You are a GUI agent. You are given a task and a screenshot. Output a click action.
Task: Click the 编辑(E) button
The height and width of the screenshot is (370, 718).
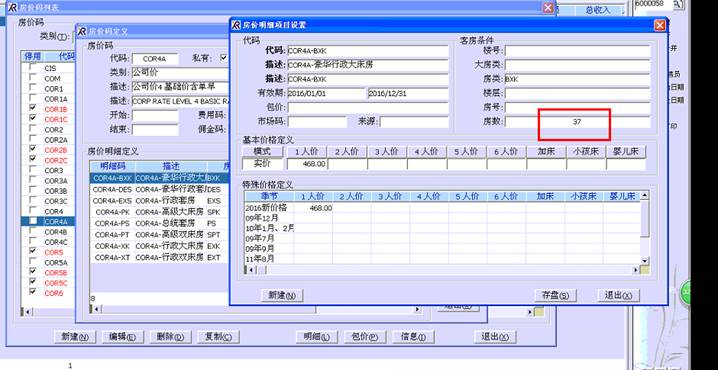(123, 337)
